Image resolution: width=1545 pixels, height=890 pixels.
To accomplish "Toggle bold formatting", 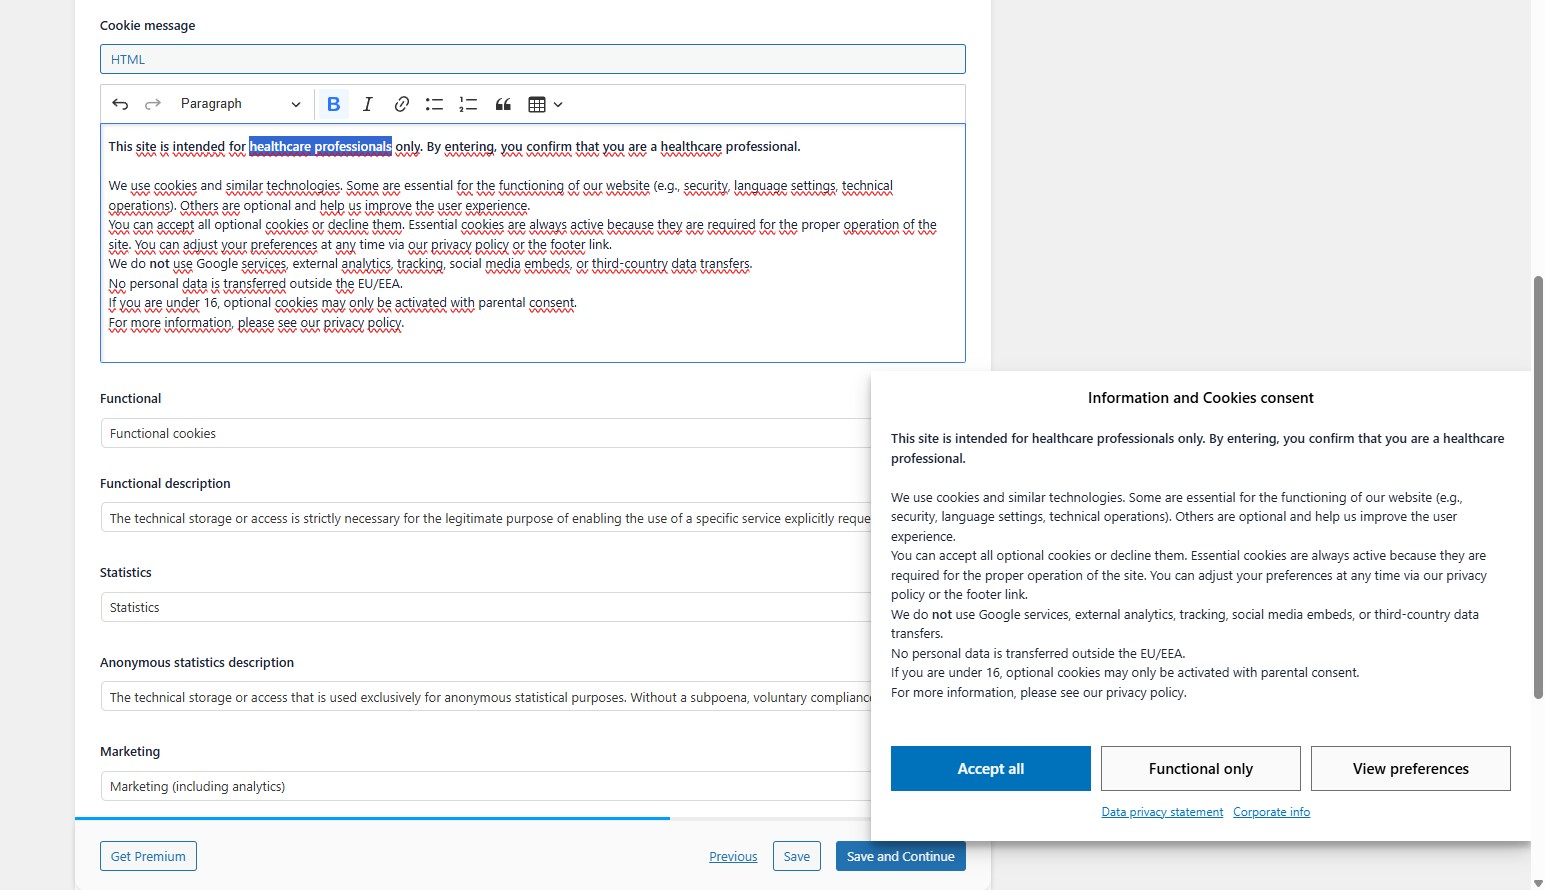I will (334, 104).
